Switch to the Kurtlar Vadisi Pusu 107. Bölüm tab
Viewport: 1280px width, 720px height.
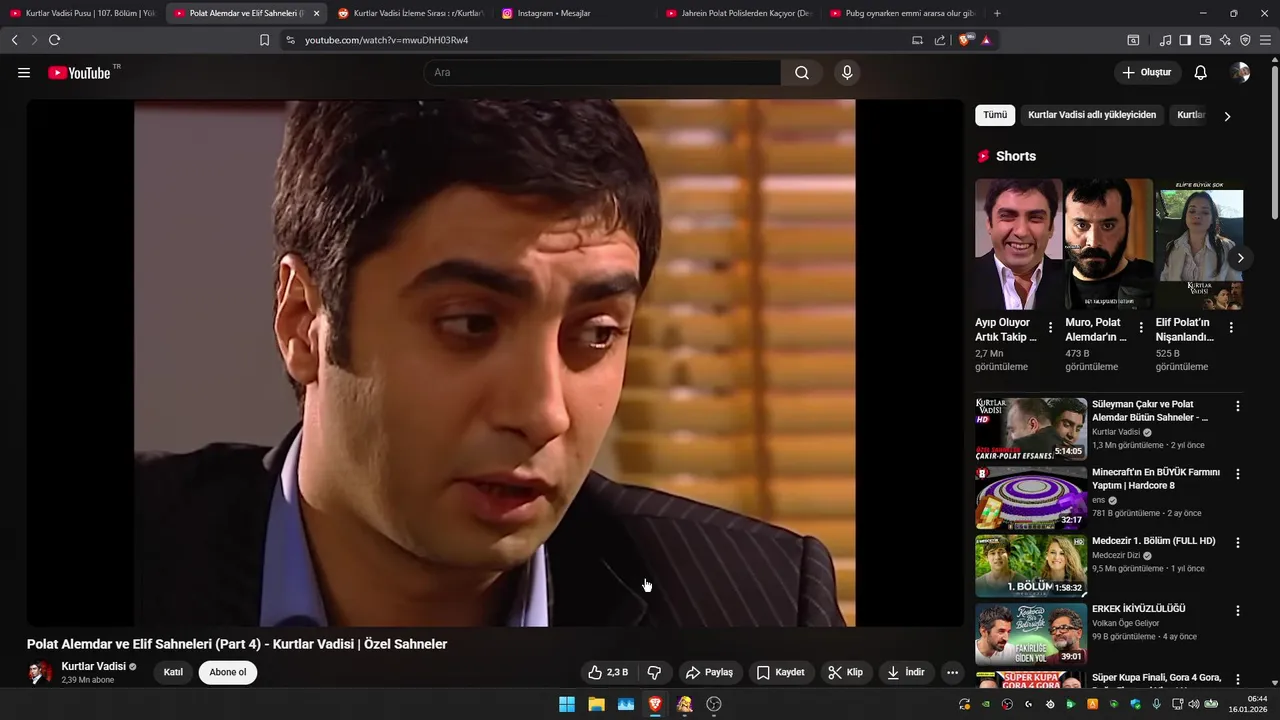pyautogui.click(x=82, y=13)
